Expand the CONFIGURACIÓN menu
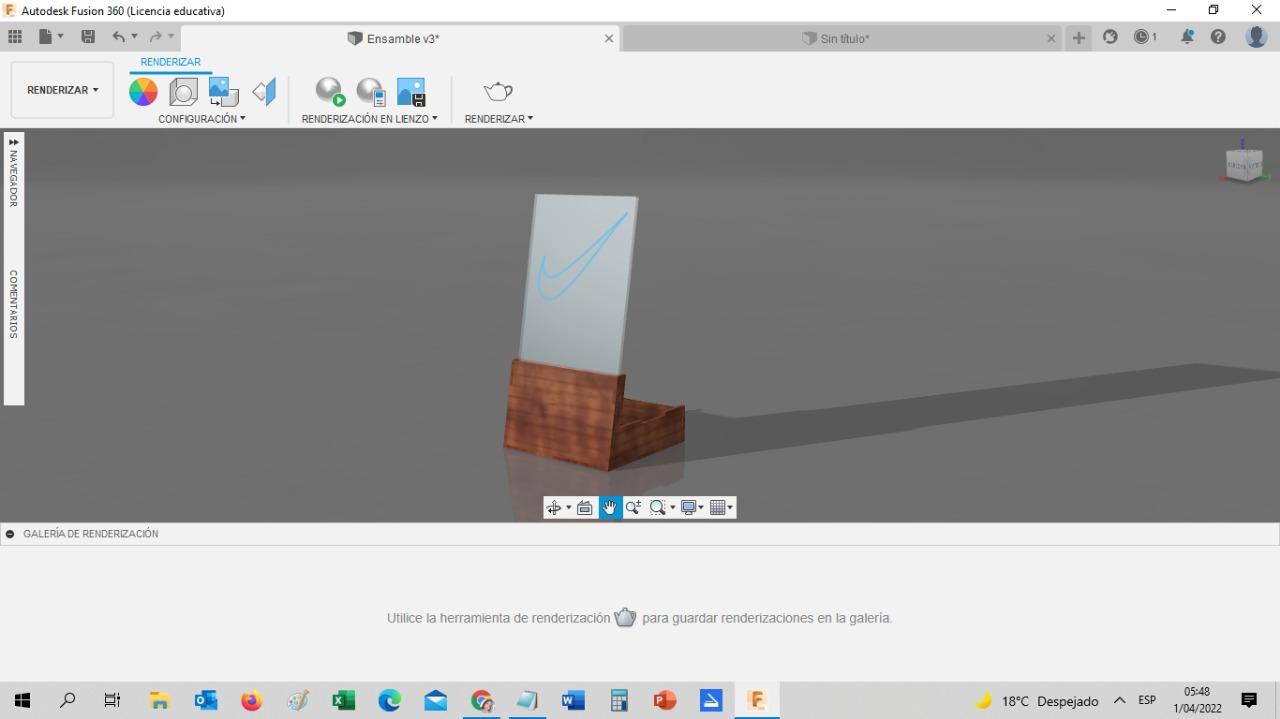 point(201,119)
